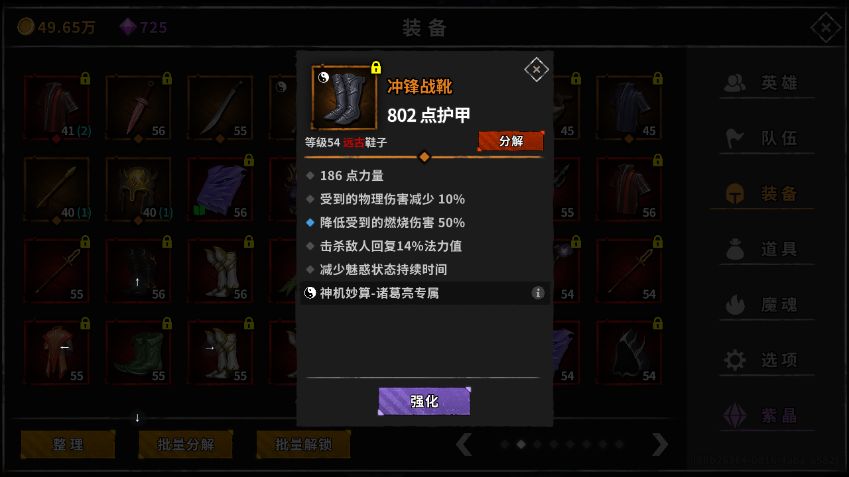
Task: Select the third inventory page dot
Action: pyautogui.click(x=537, y=445)
